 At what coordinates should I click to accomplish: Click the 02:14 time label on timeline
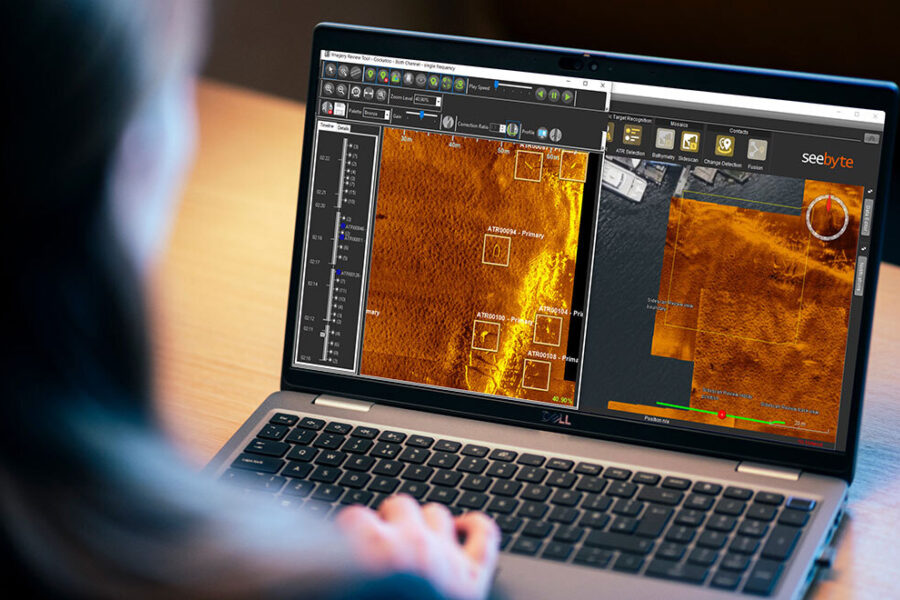312,284
